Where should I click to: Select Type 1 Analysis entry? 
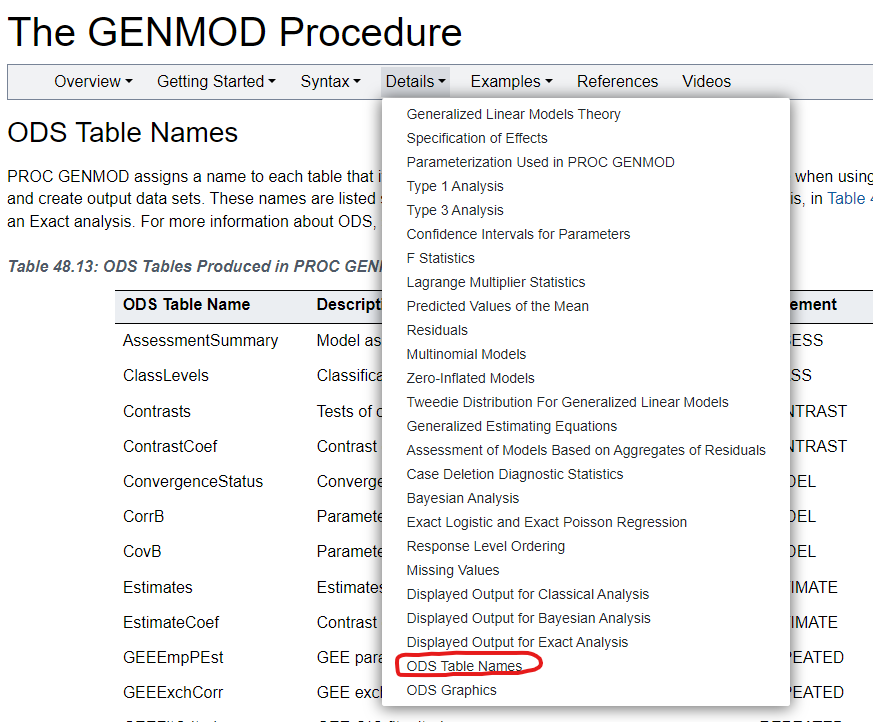pyautogui.click(x=454, y=186)
